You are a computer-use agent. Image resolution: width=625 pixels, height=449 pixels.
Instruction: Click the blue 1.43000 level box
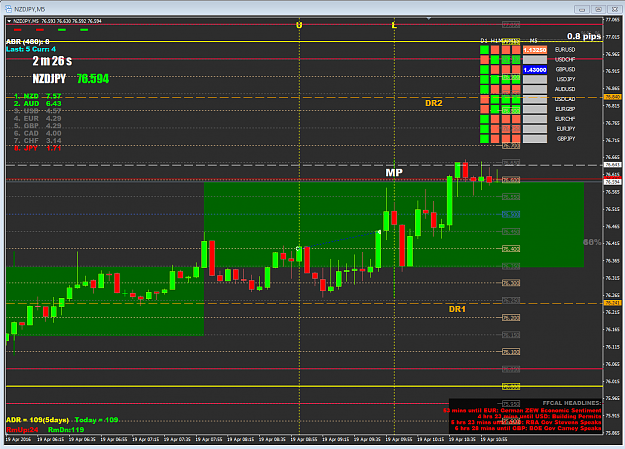535,70
